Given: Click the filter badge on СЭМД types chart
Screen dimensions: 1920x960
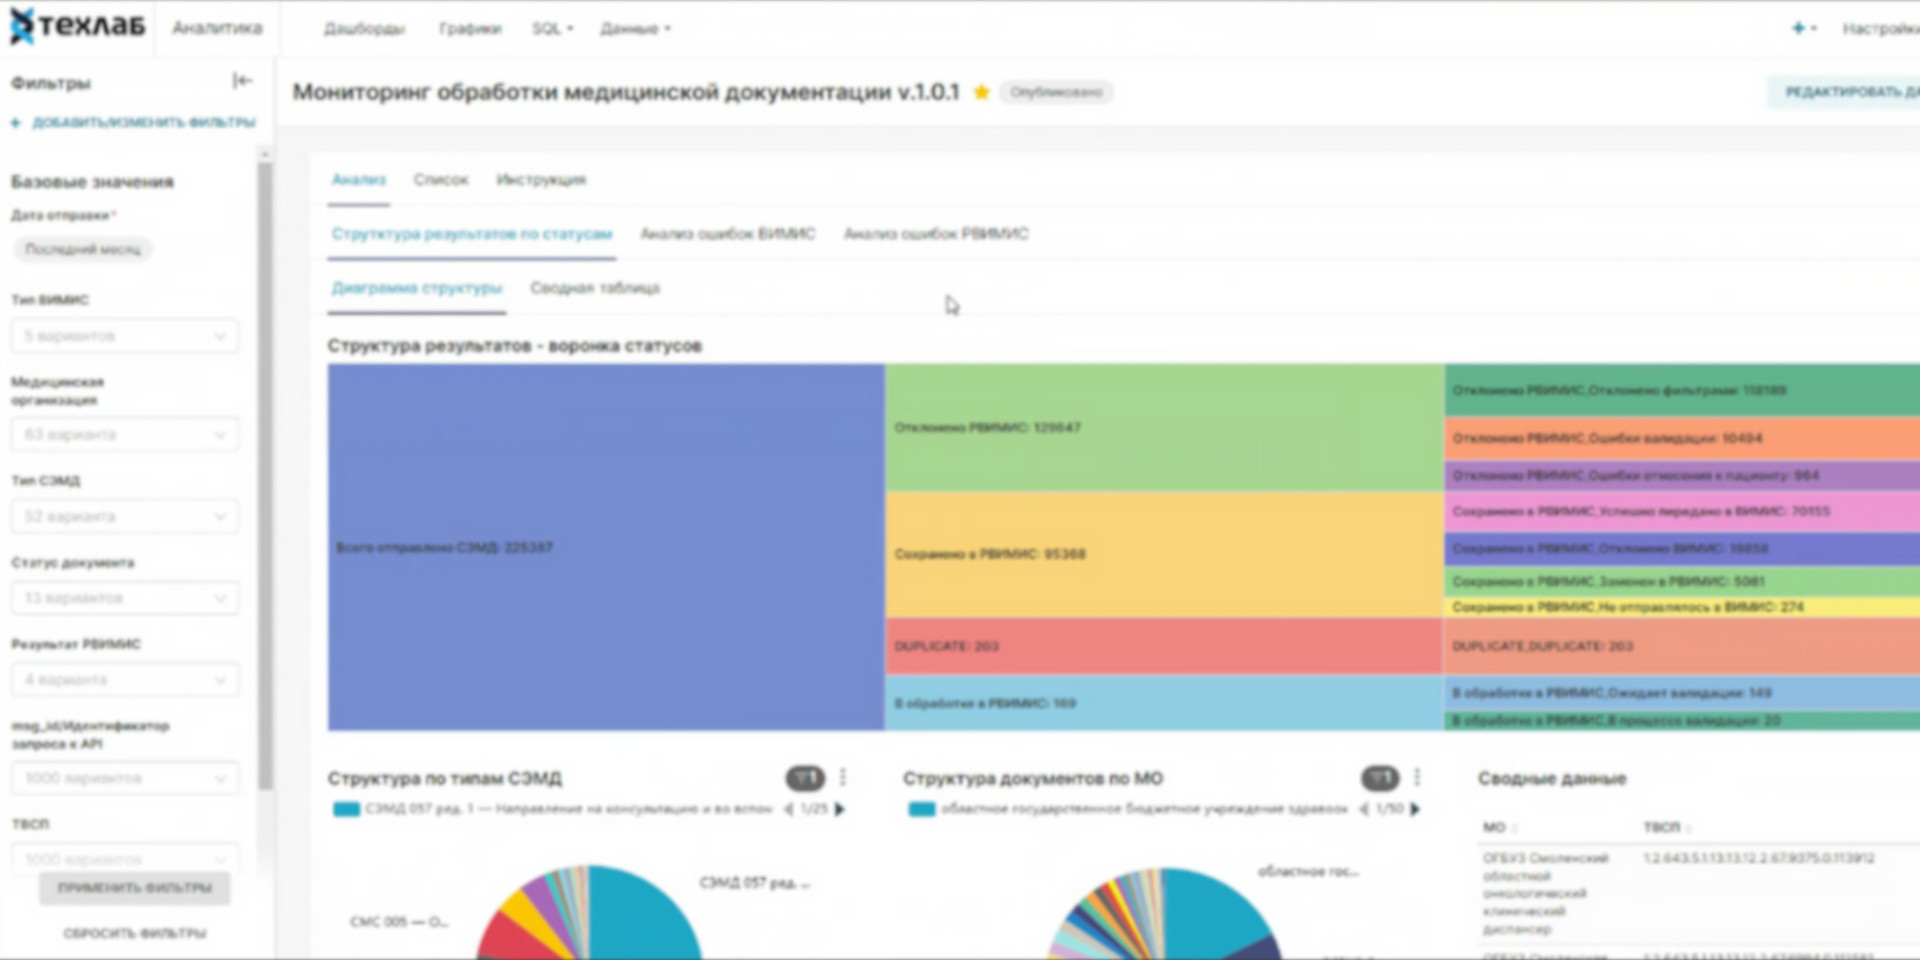Looking at the screenshot, I should [x=805, y=777].
